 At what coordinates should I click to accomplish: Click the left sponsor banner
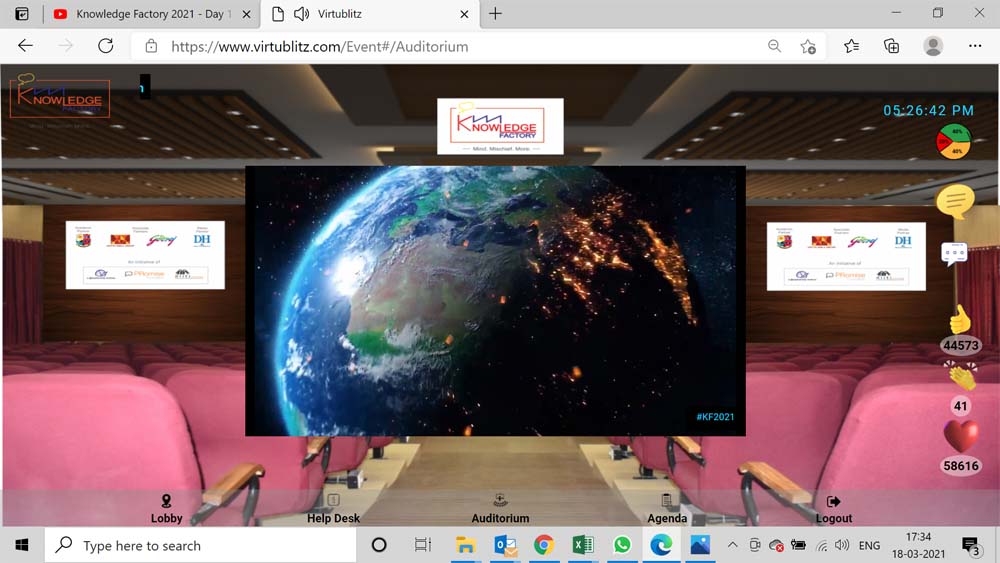click(145, 255)
